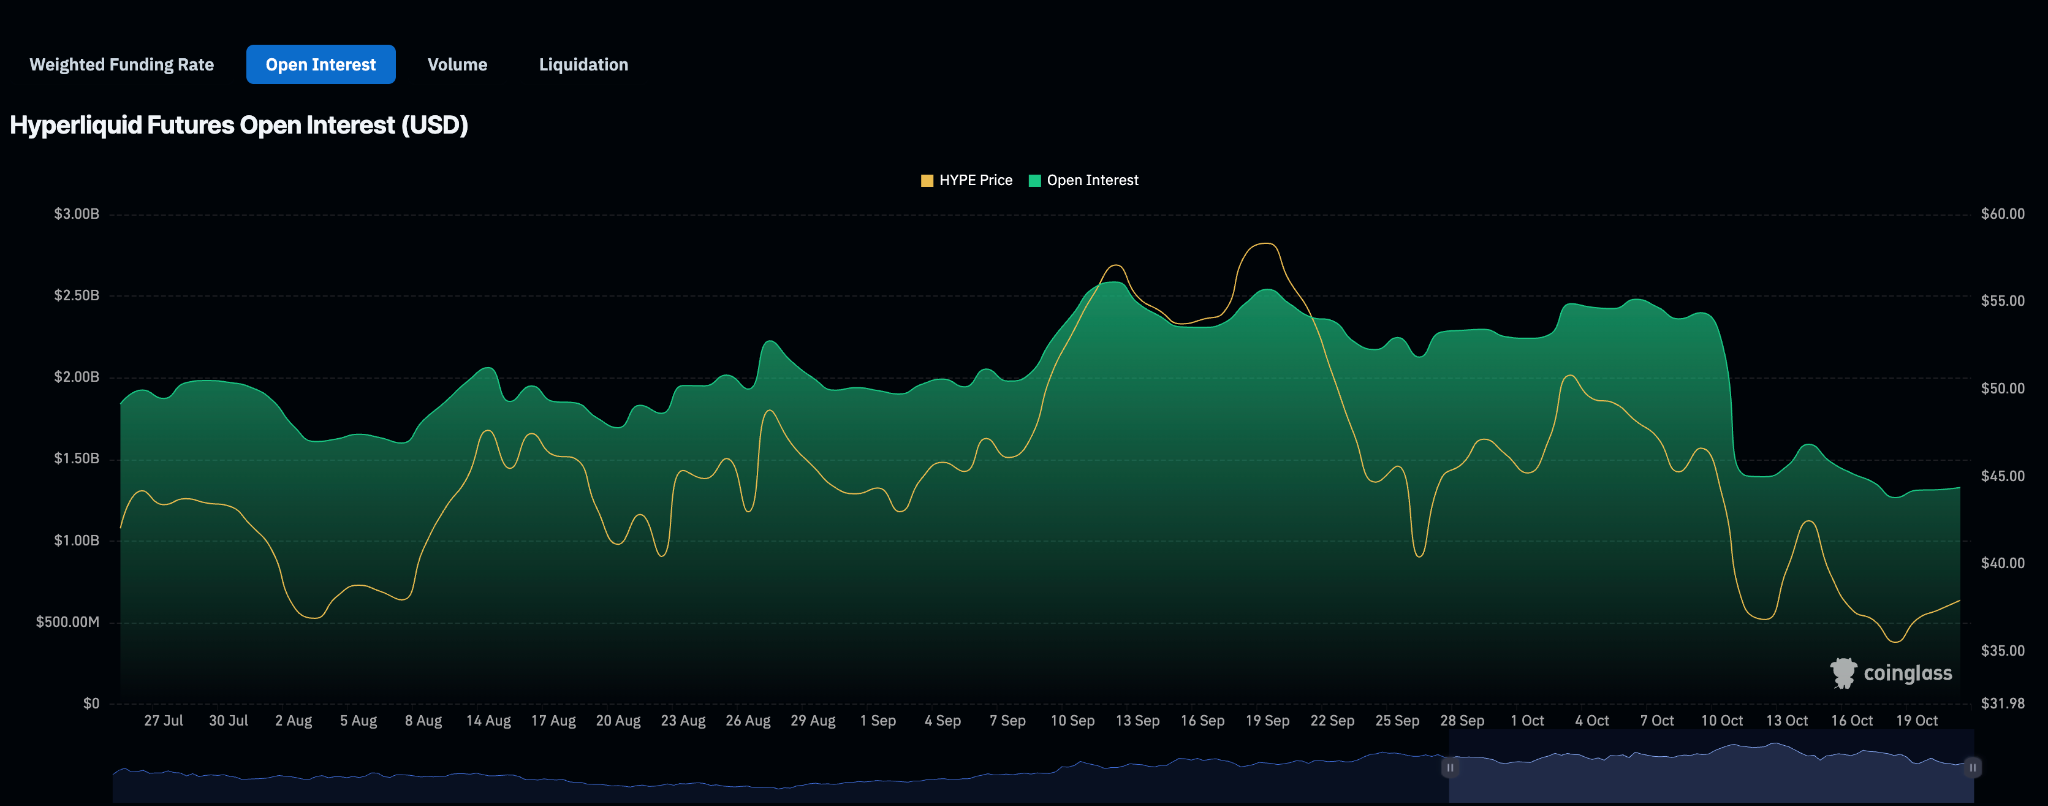Click the coinglass logo icon watermark
Screen dimensions: 2048x806
pyautogui.click(x=1843, y=673)
